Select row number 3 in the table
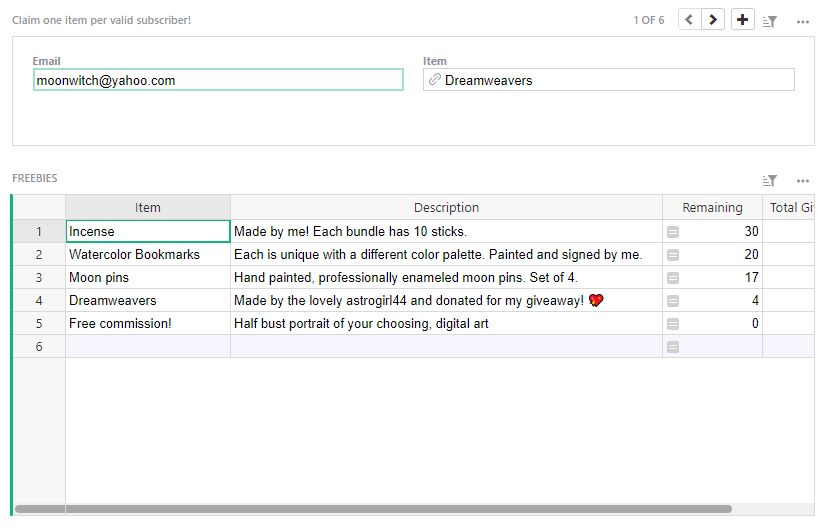Screen dimensions: 831x528 [x=39, y=278]
